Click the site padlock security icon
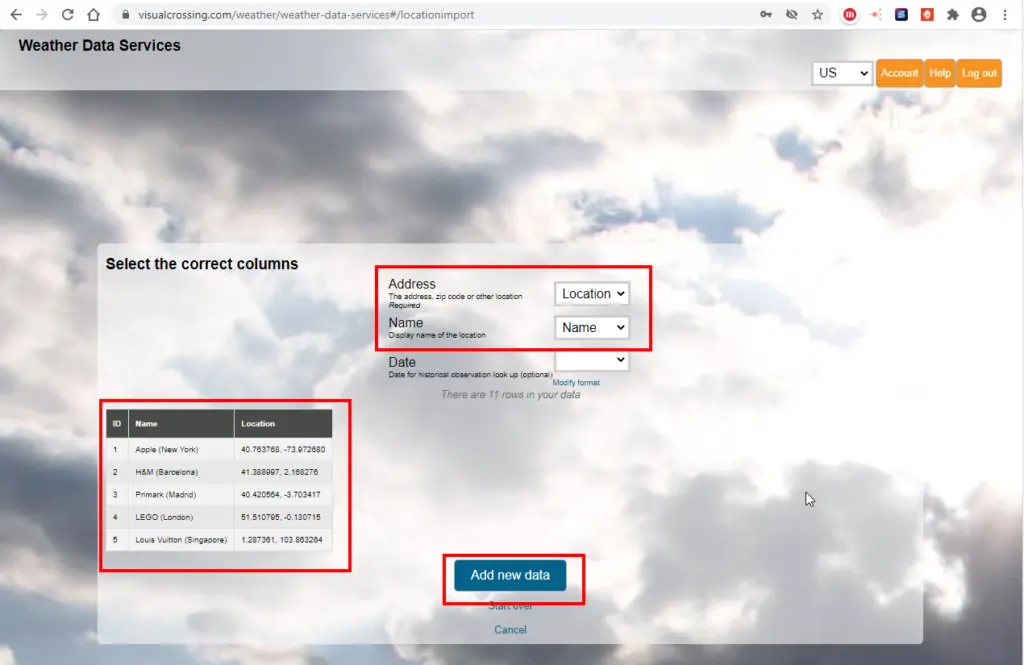Image resolution: width=1024 pixels, height=665 pixels. (124, 15)
